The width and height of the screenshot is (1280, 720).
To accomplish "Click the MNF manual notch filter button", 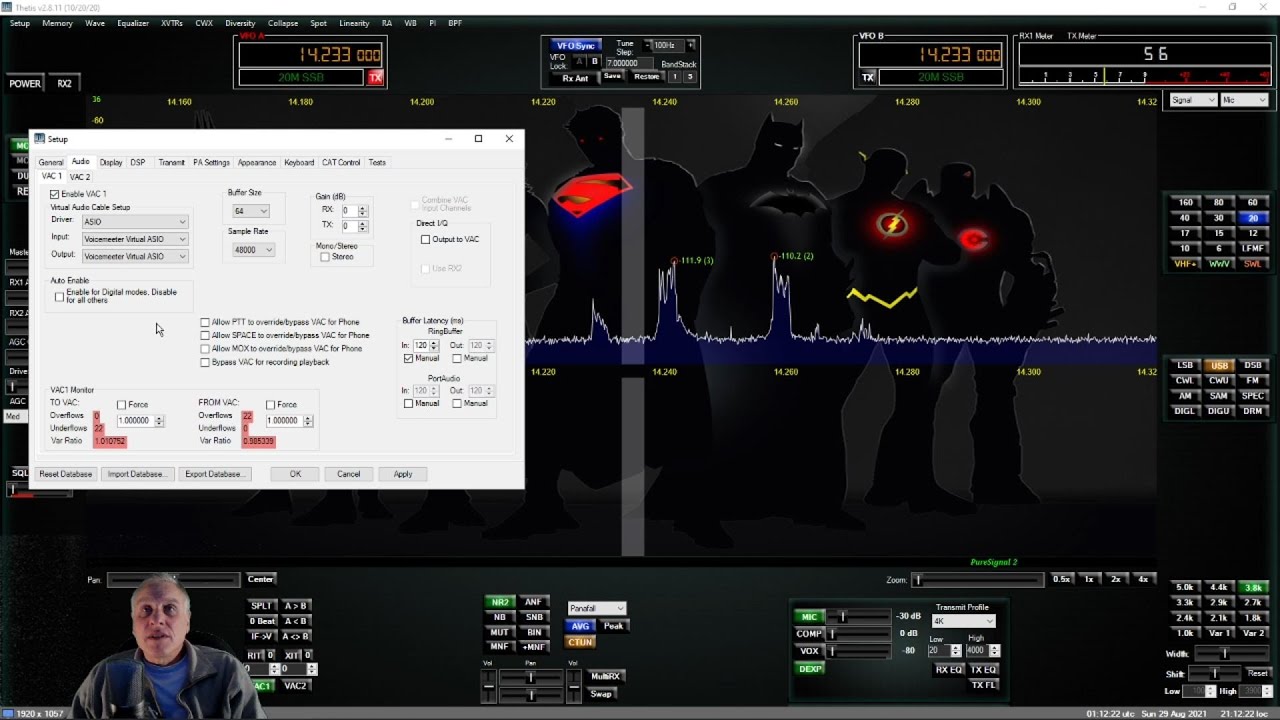I will click(x=499, y=647).
